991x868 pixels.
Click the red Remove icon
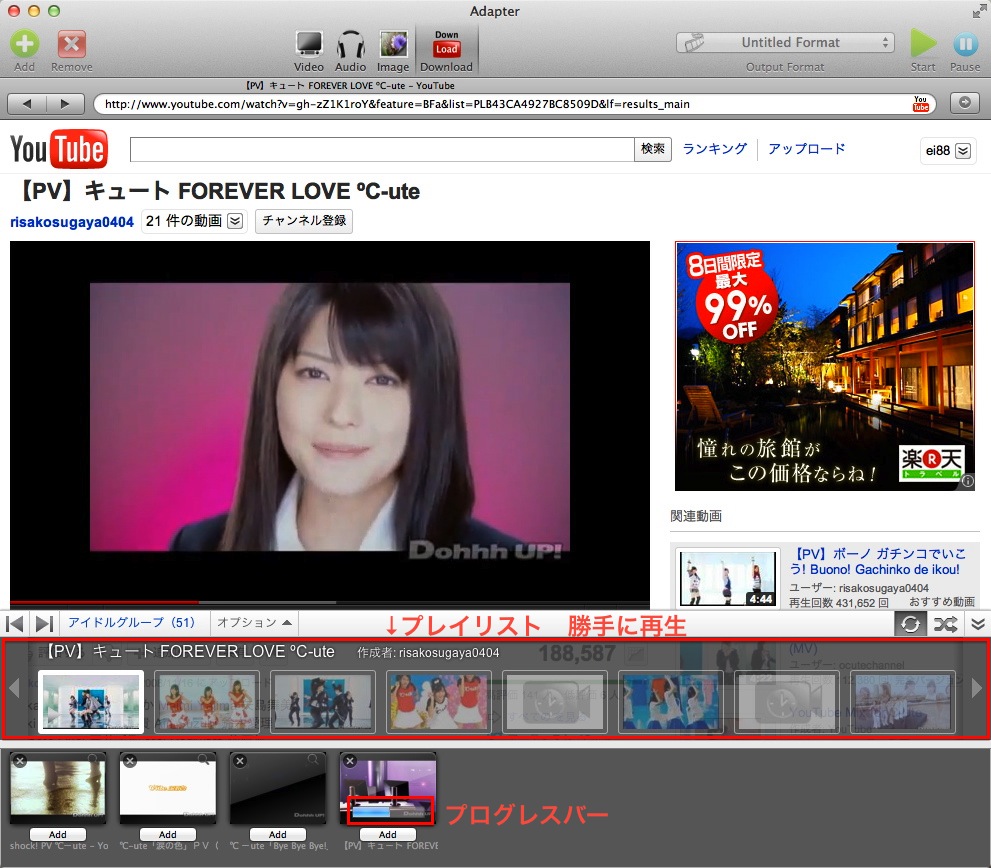tap(71, 44)
